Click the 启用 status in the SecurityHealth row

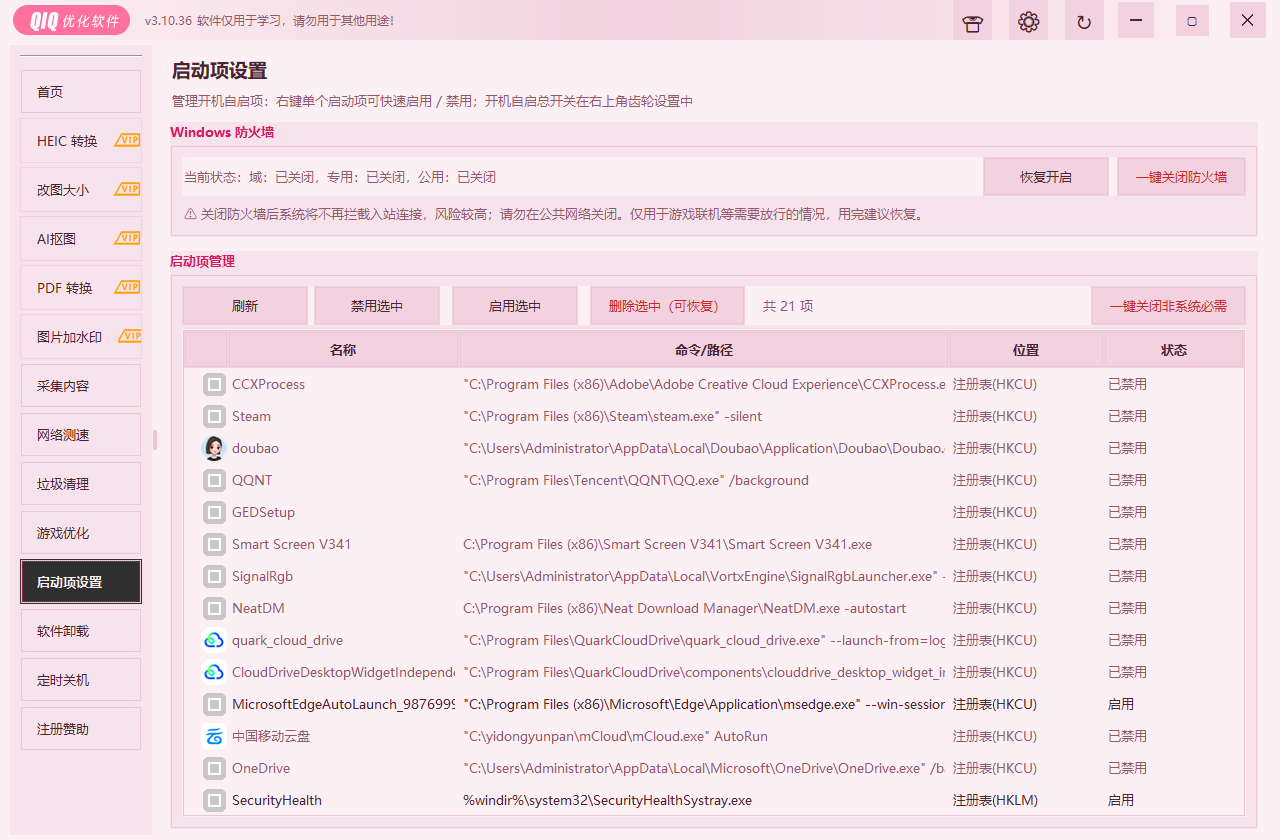[x=1121, y=800]
